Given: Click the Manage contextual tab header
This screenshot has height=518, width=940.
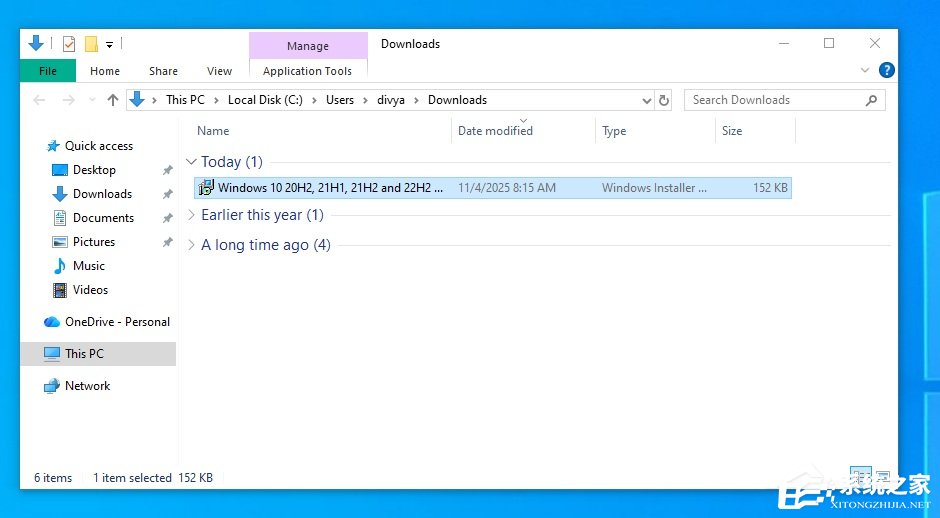Looking at the screenshot, I should (x=308, y=46).
